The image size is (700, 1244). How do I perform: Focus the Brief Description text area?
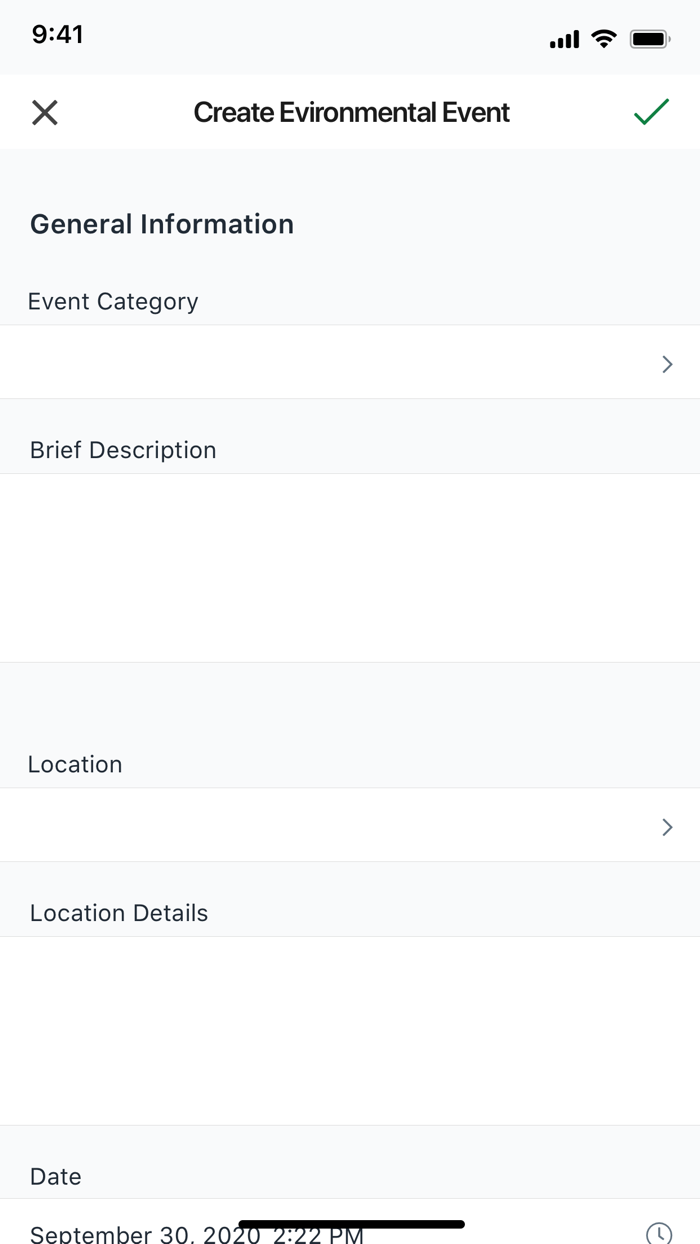point(350,567)
